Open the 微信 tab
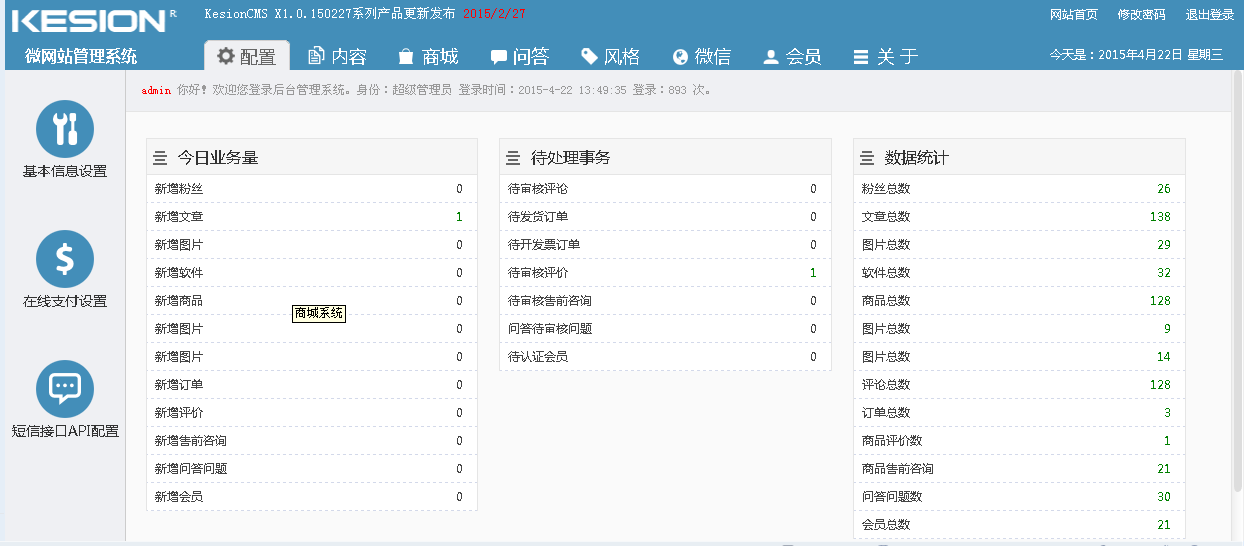This screenshot has height=546, width=1244. pos(701,57)
